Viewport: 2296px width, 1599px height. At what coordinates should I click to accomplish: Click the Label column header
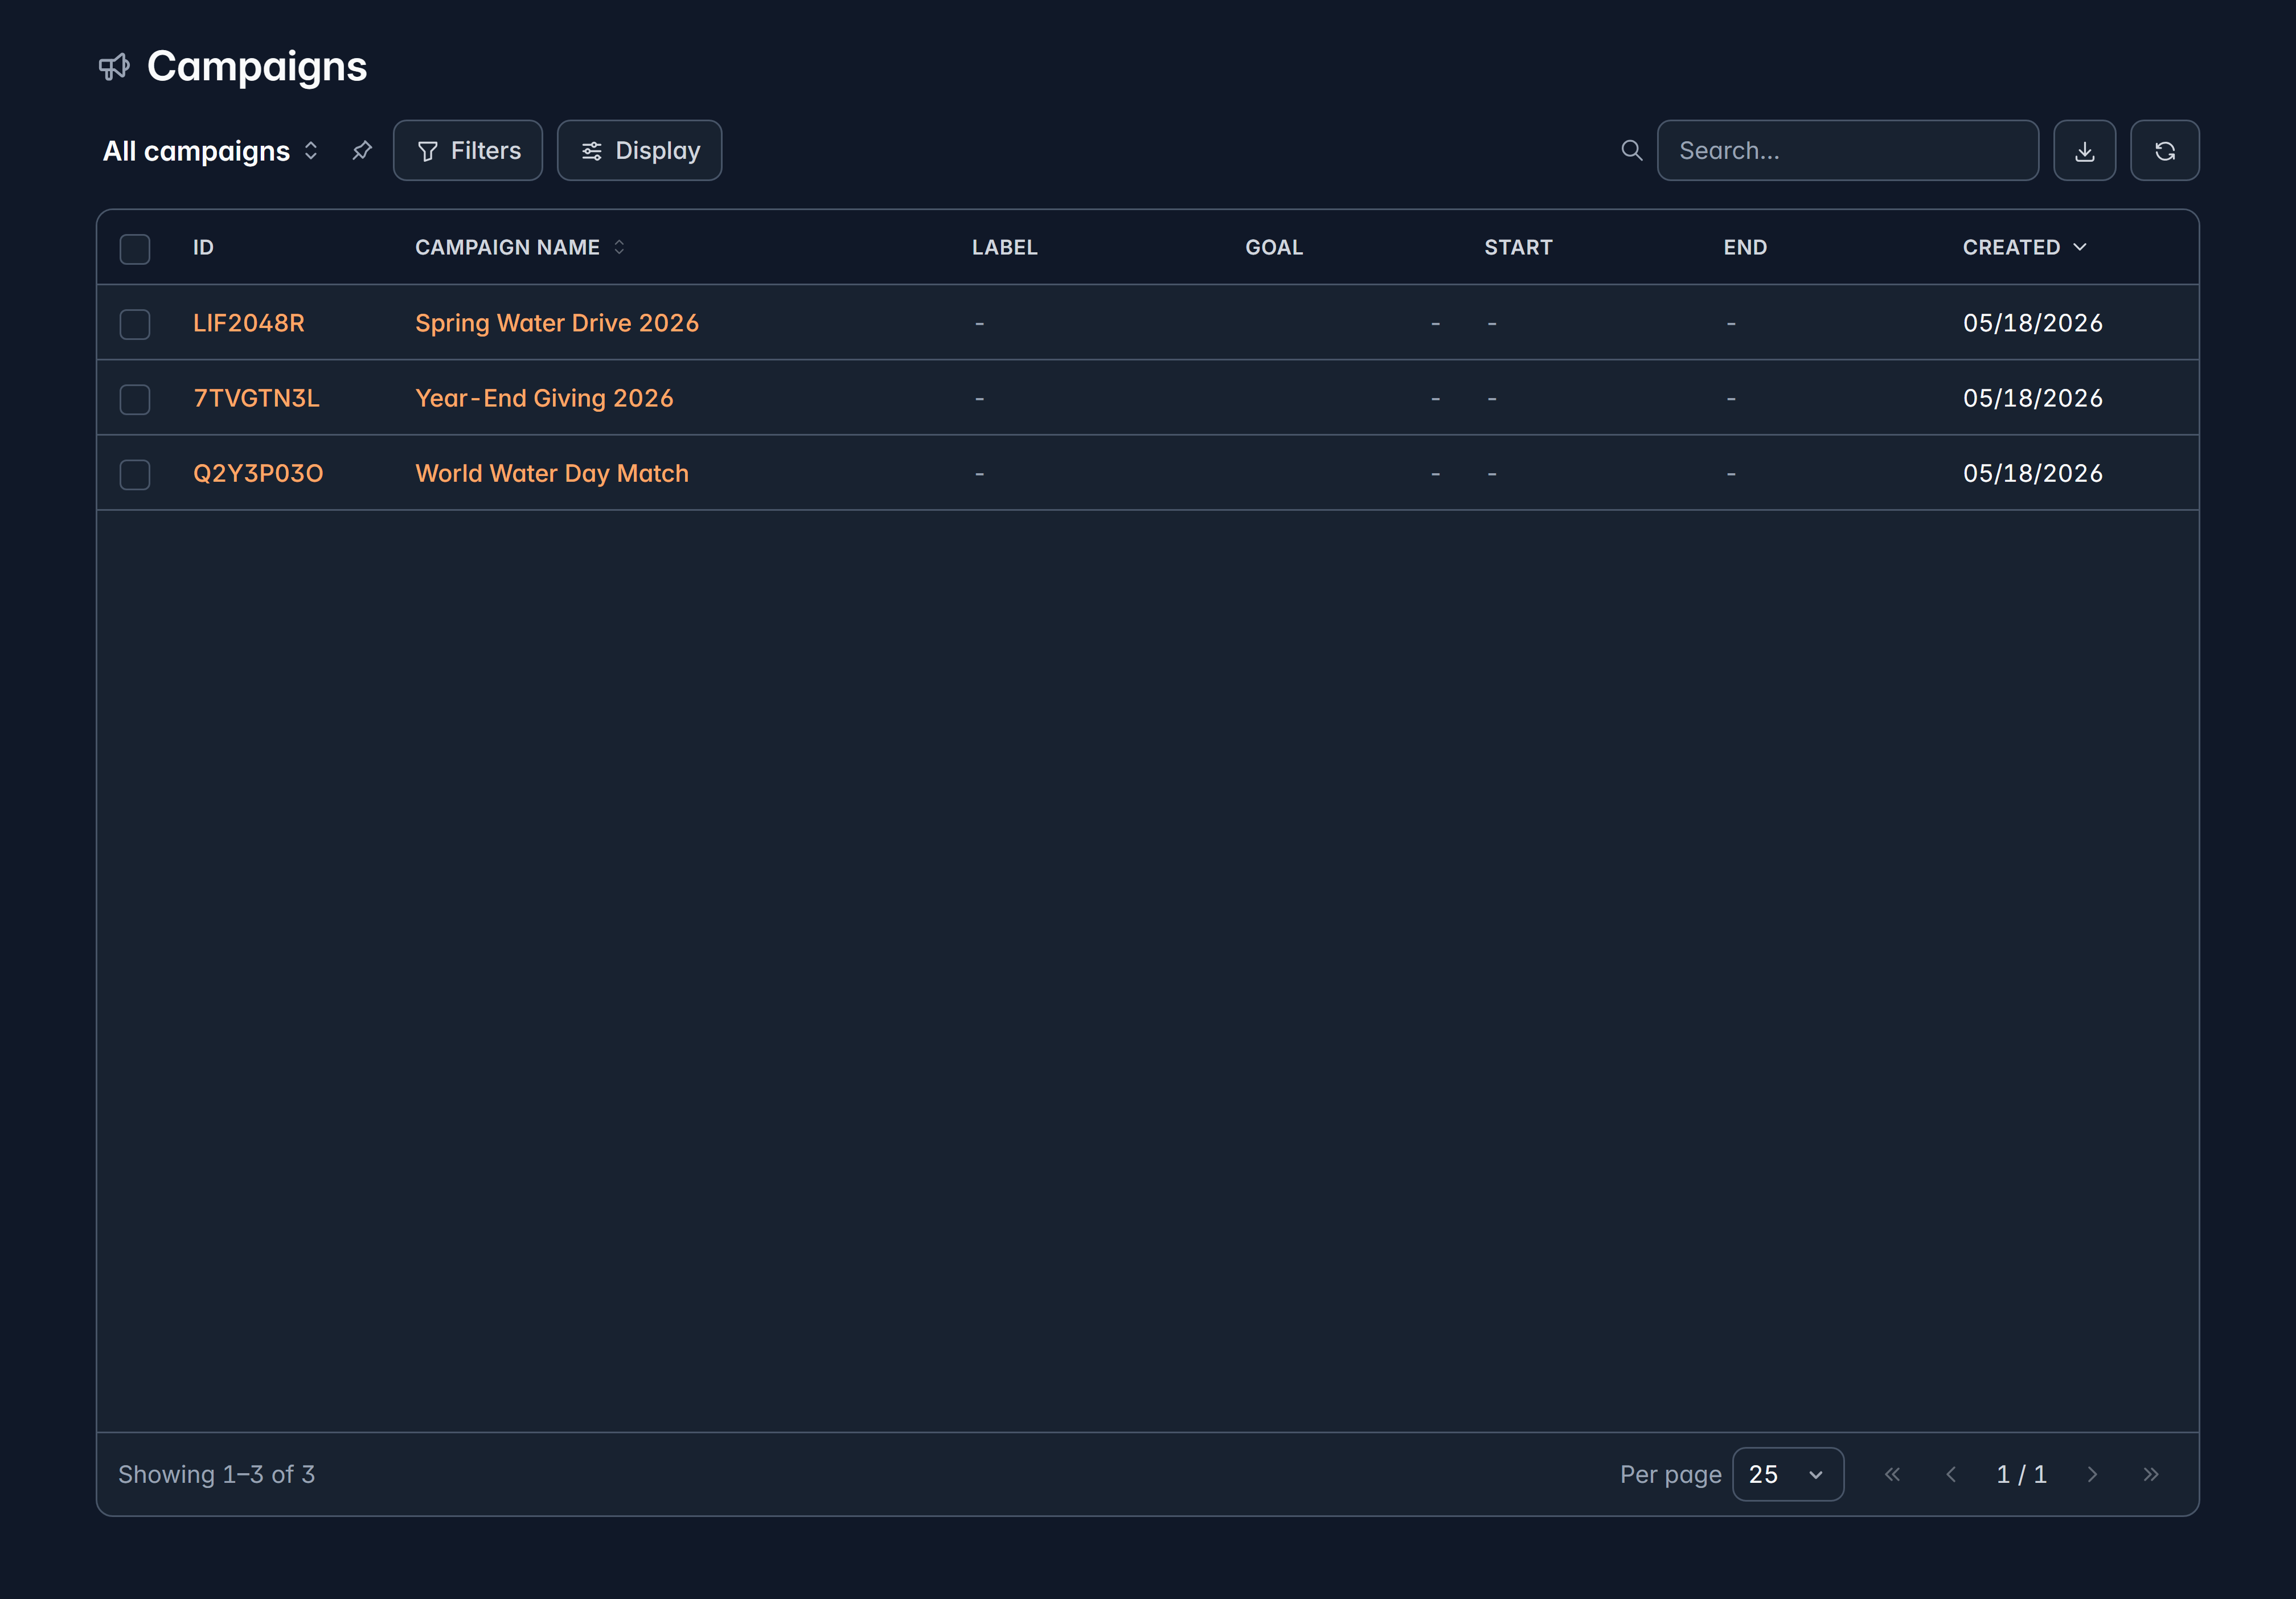[x=1004, y=247]
